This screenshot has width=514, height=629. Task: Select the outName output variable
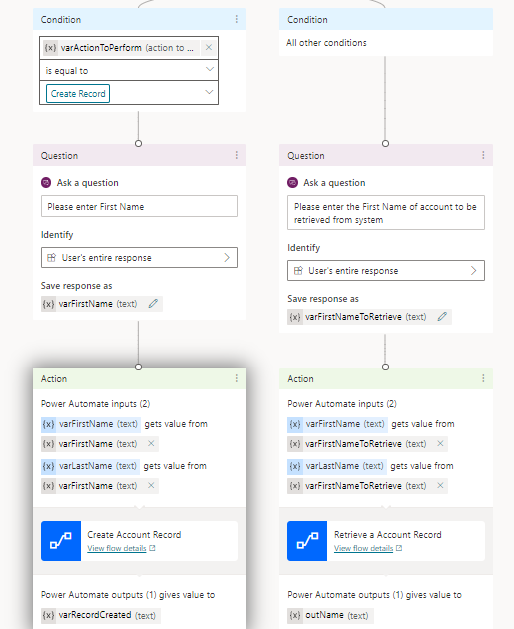tap(330, 615)
